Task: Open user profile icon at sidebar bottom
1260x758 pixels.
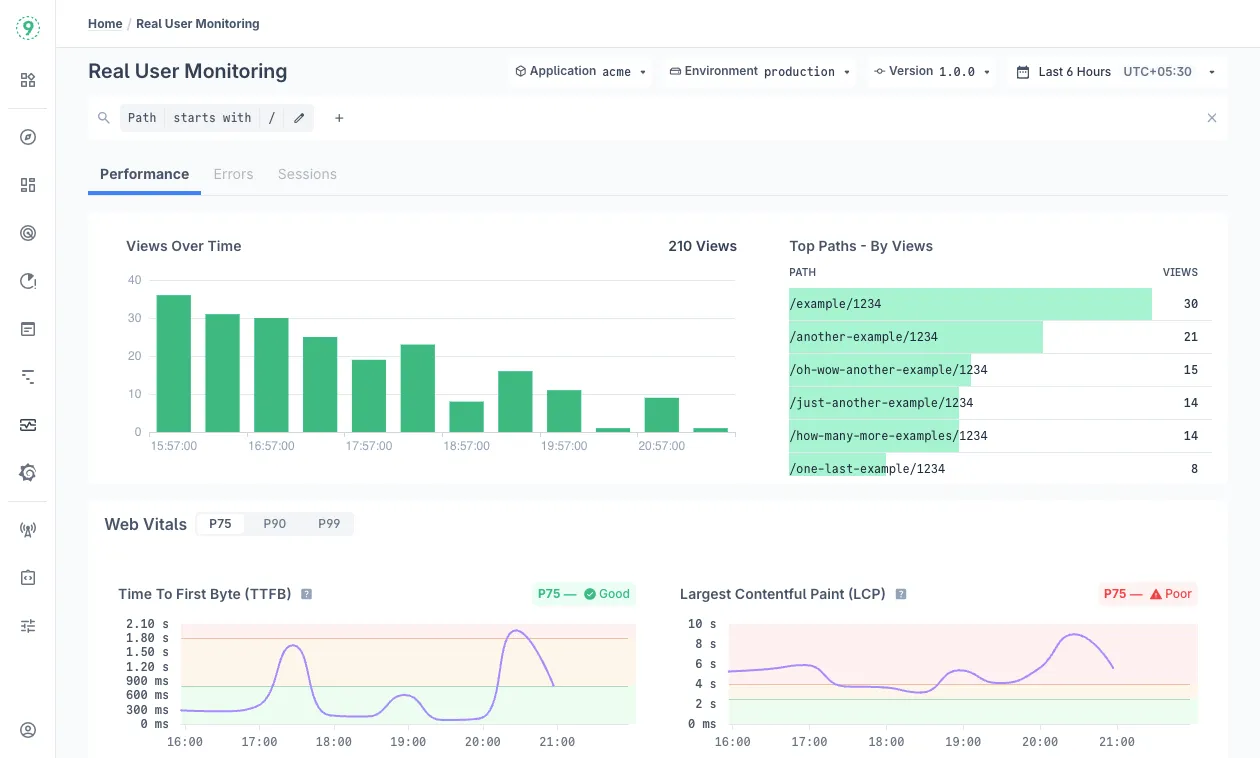Action: [28, 730]
